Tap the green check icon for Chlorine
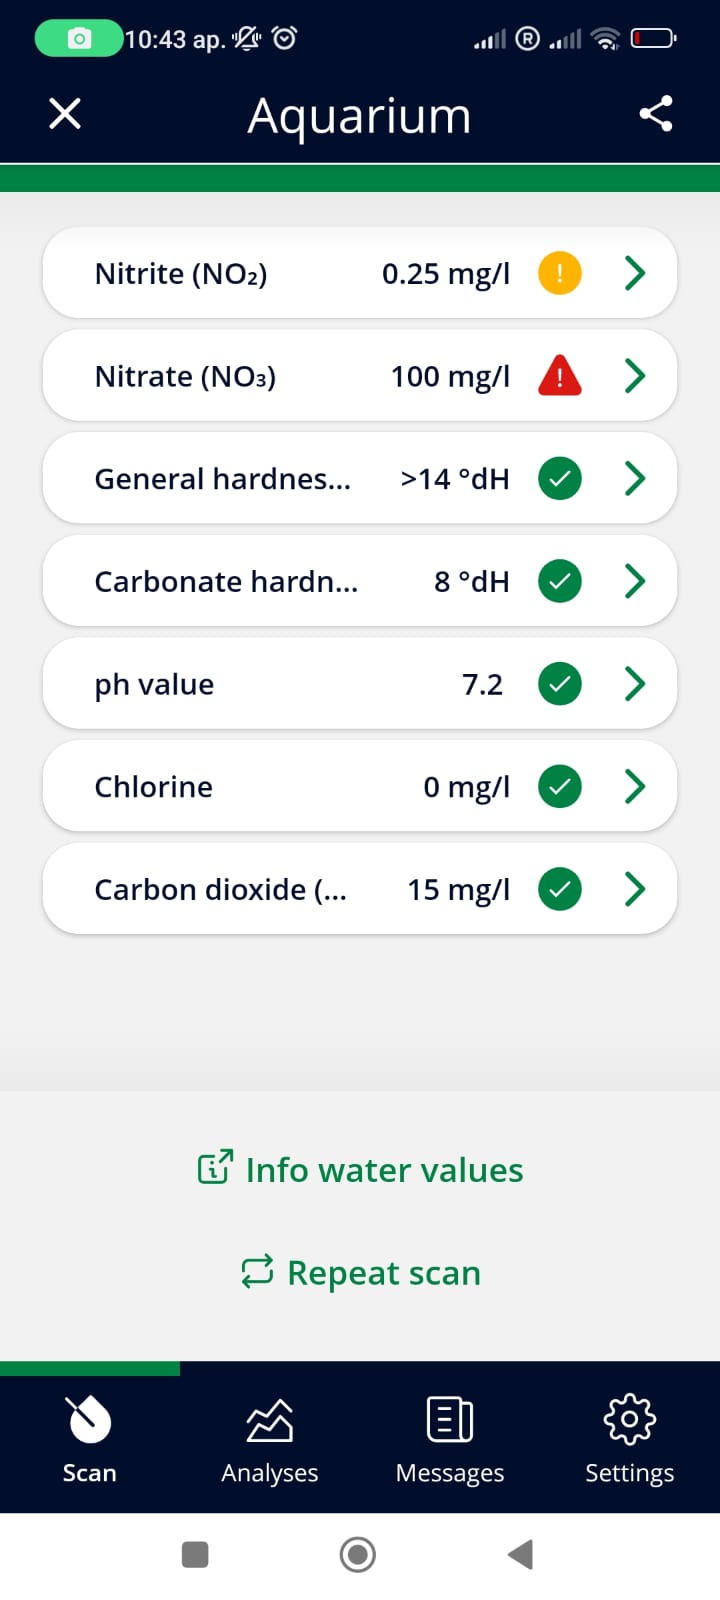This screenshot has height=1600, width=720. pyautogui.click(x=560, y=787)
